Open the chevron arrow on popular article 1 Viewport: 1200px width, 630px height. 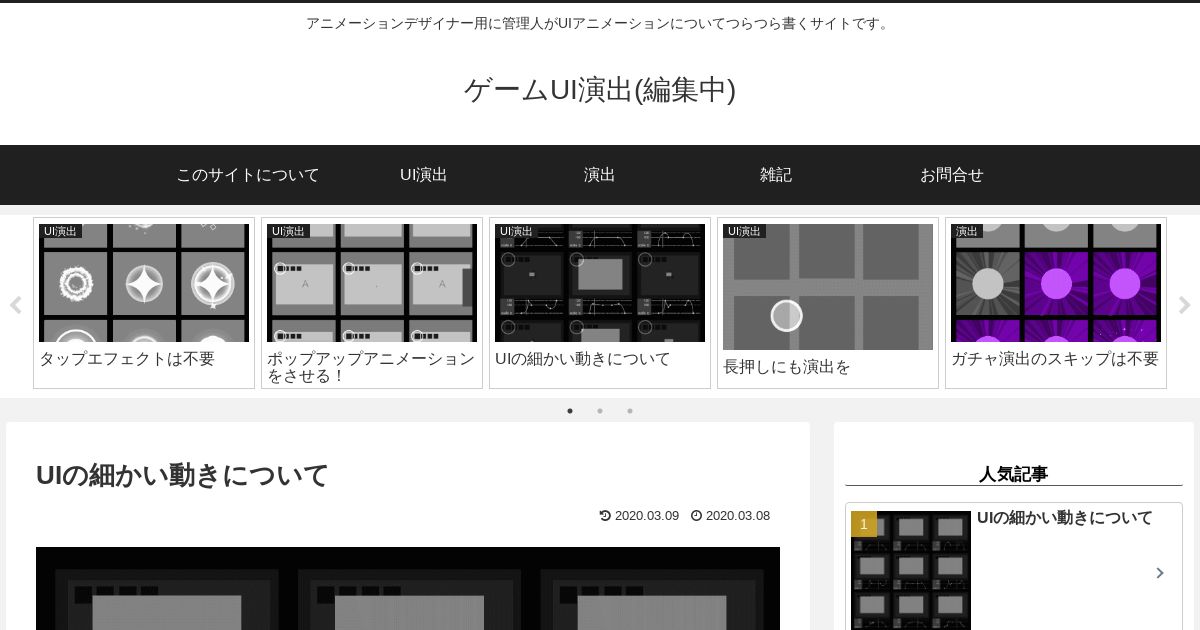1160,573
